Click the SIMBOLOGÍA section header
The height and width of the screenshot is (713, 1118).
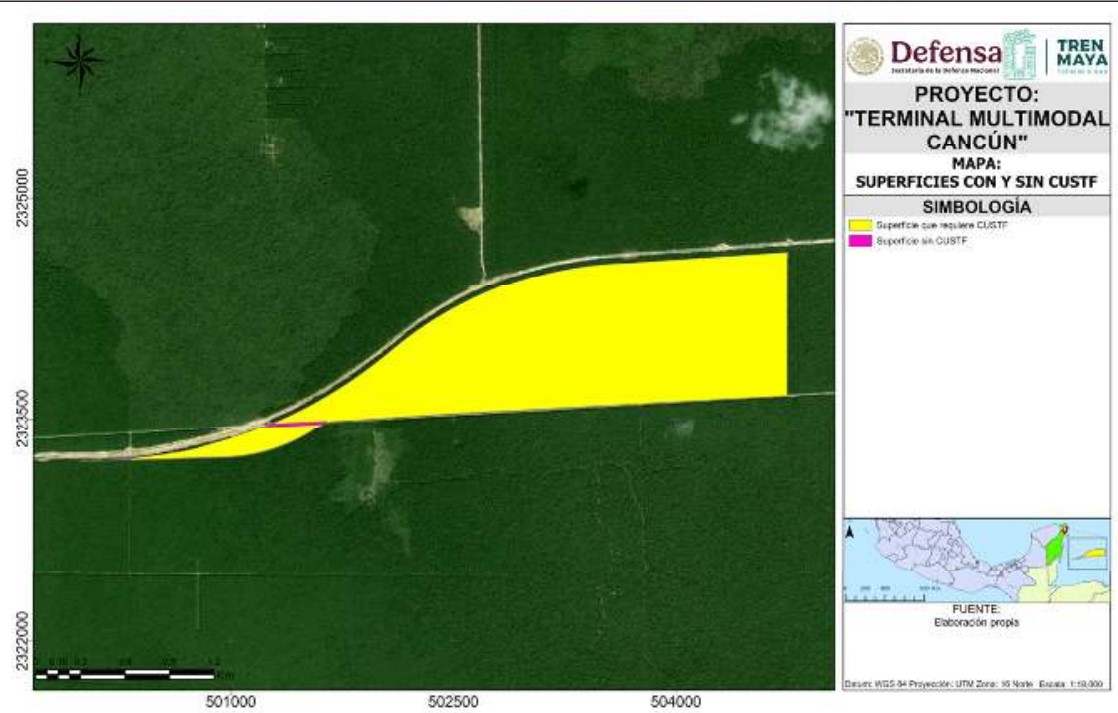click(x=977, y=206)
